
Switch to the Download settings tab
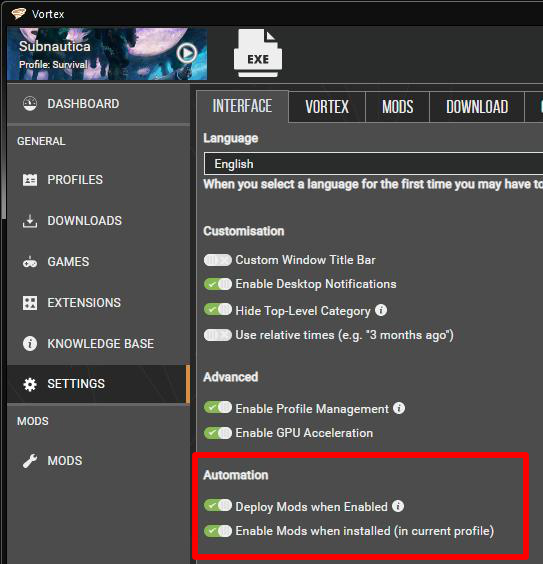click(477, 107)
